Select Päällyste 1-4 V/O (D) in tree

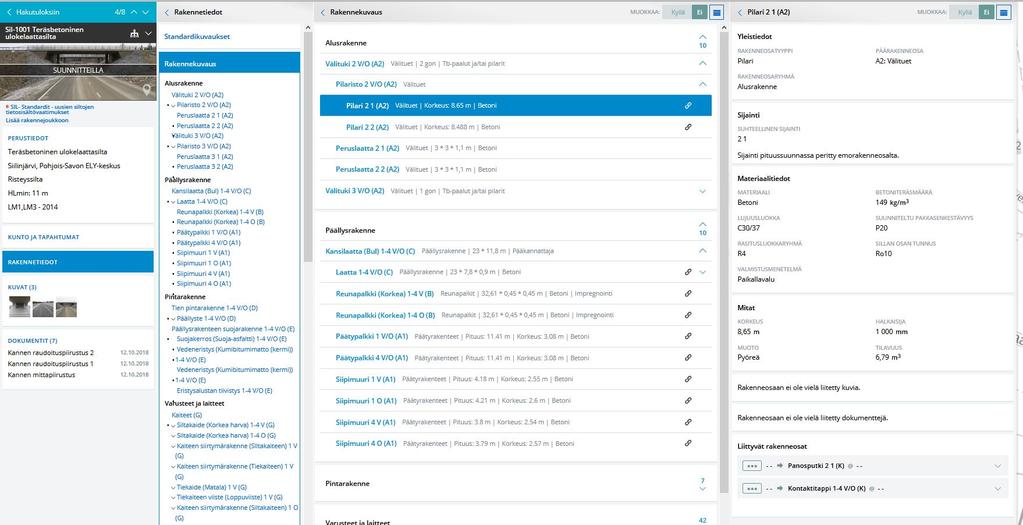tap(205, 318)
